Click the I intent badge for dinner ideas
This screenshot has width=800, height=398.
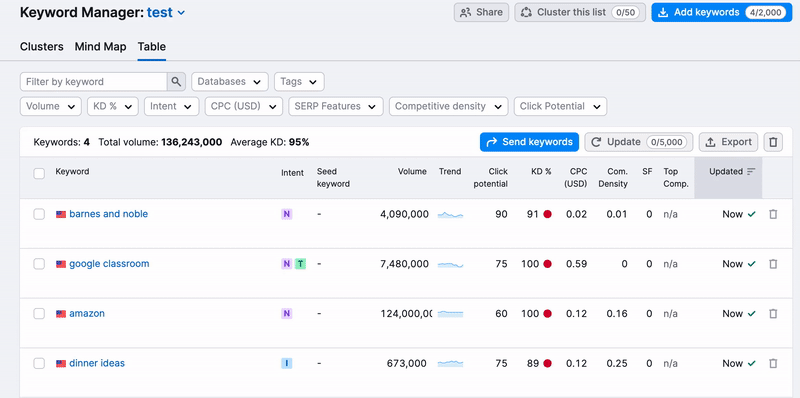[287, 363]
